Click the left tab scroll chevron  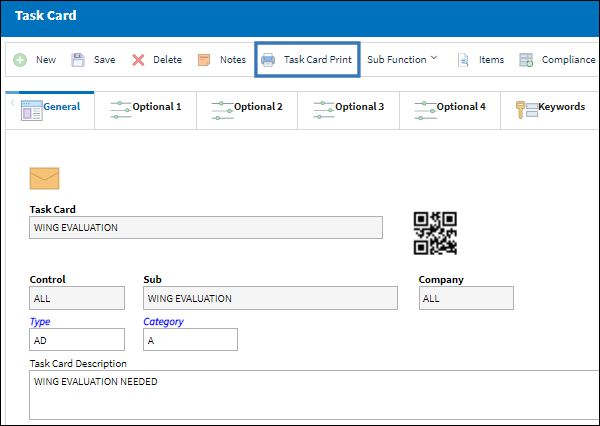point(12,102)
